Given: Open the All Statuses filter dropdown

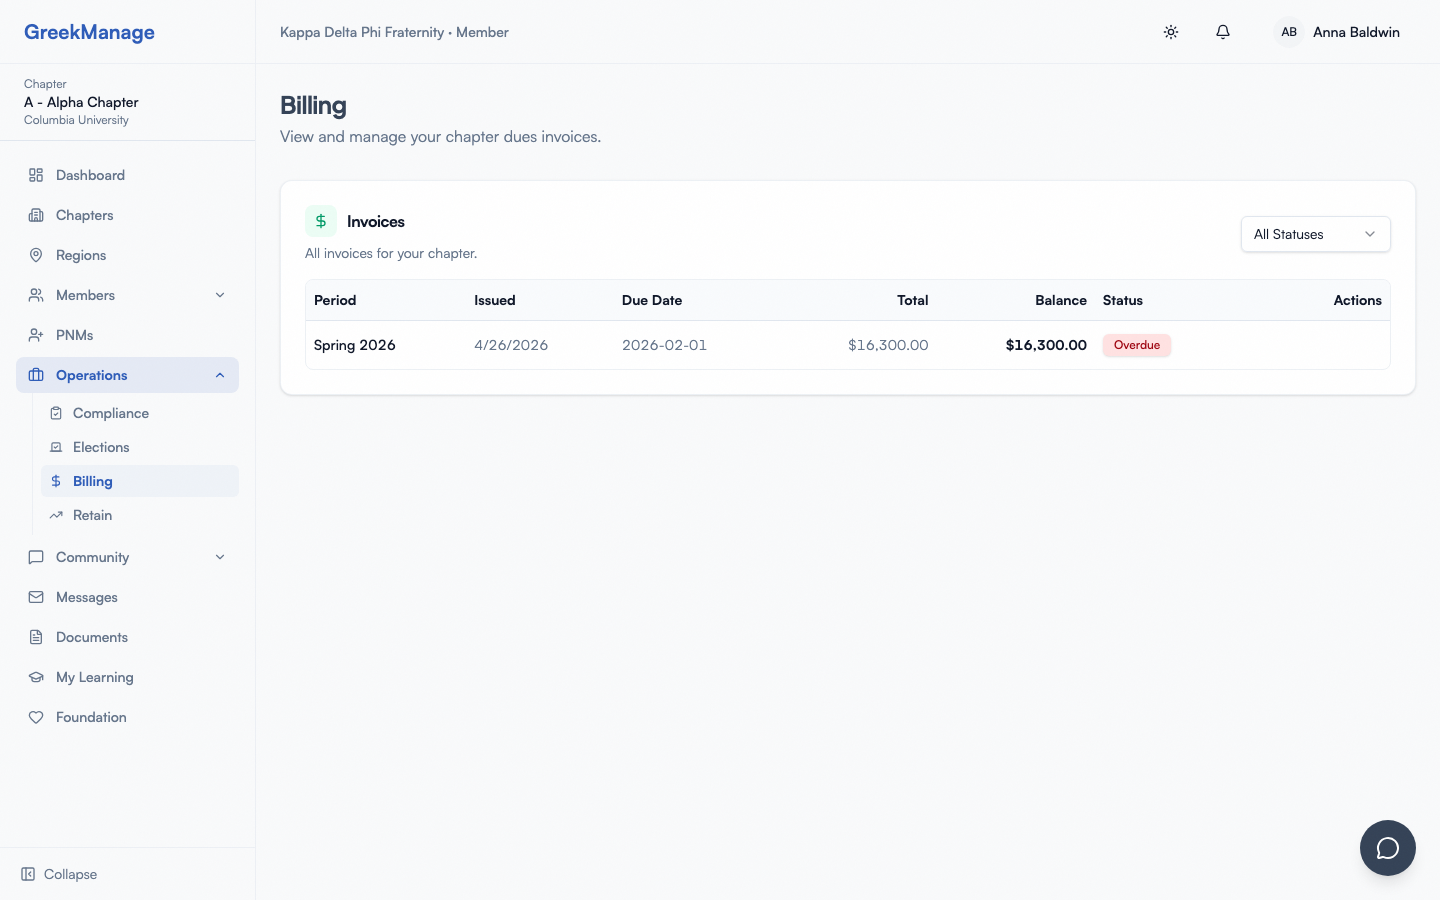Looking at the screenshot, I should pyautogui.click(x=1315, y=234).
